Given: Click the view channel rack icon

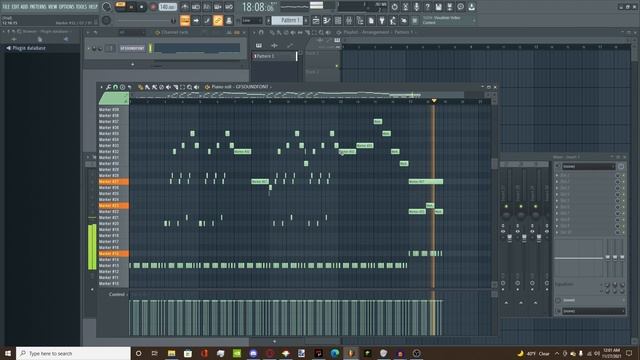Looking at the screenshot, I should [338, 20].
